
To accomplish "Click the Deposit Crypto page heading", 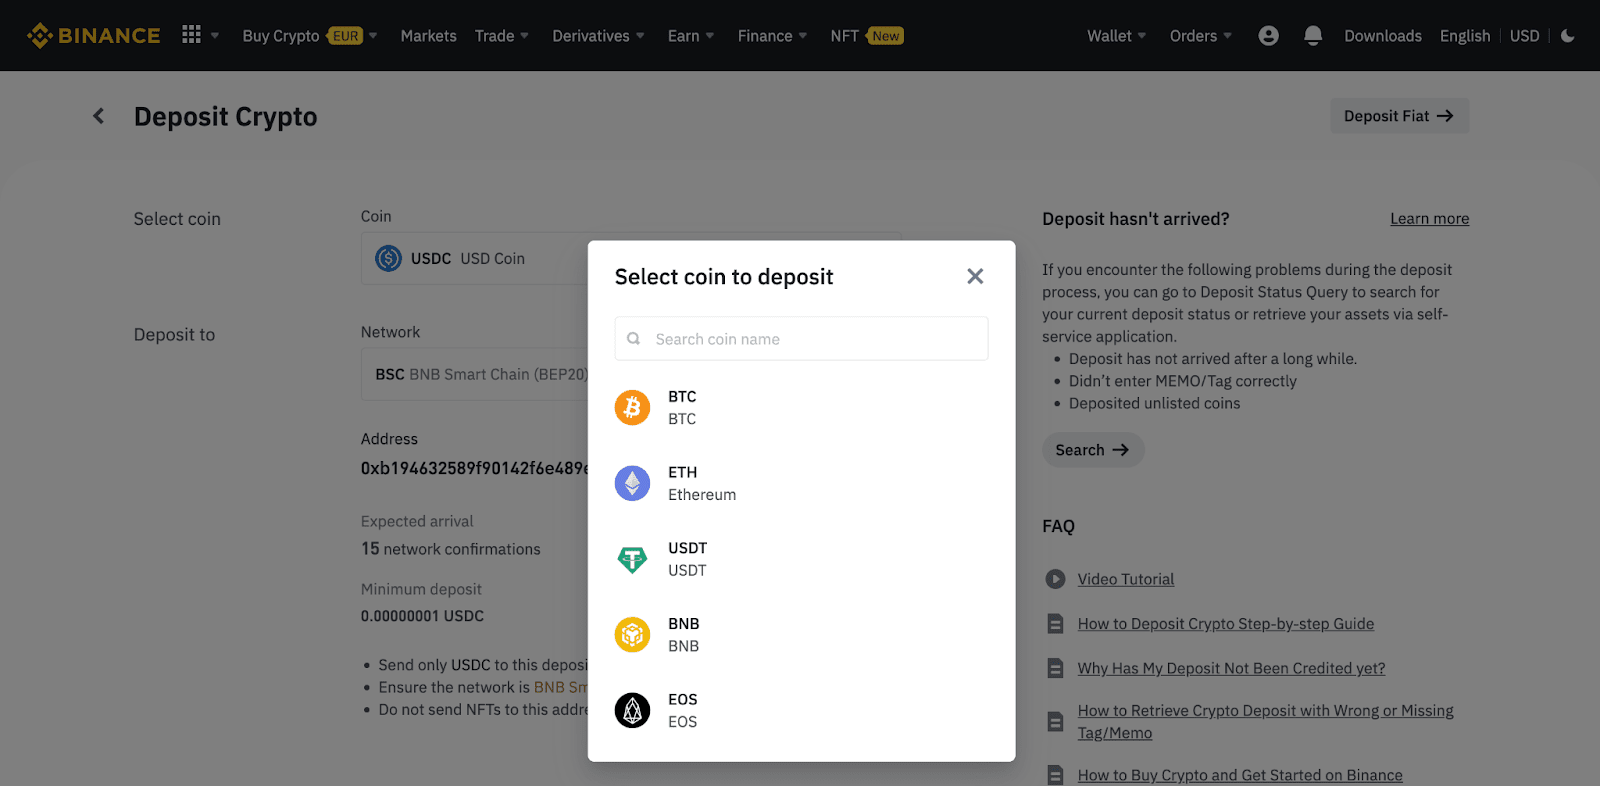I will [x=225, y=117].
